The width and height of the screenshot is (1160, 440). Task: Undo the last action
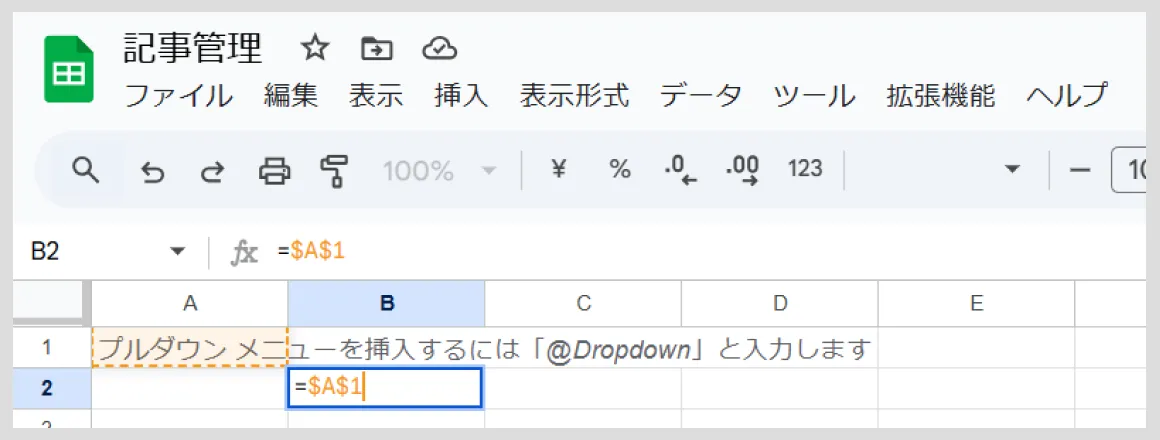152,171
